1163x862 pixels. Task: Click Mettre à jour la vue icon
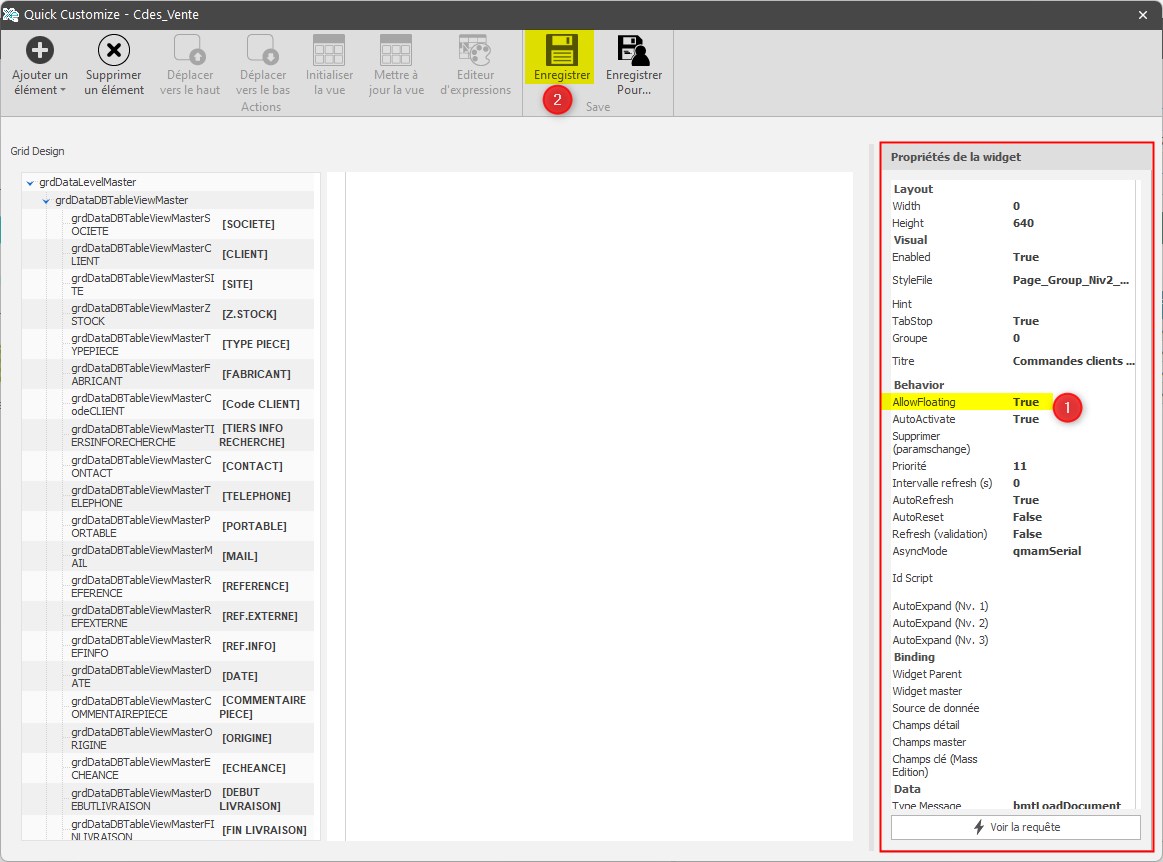(x=396, y=50)
